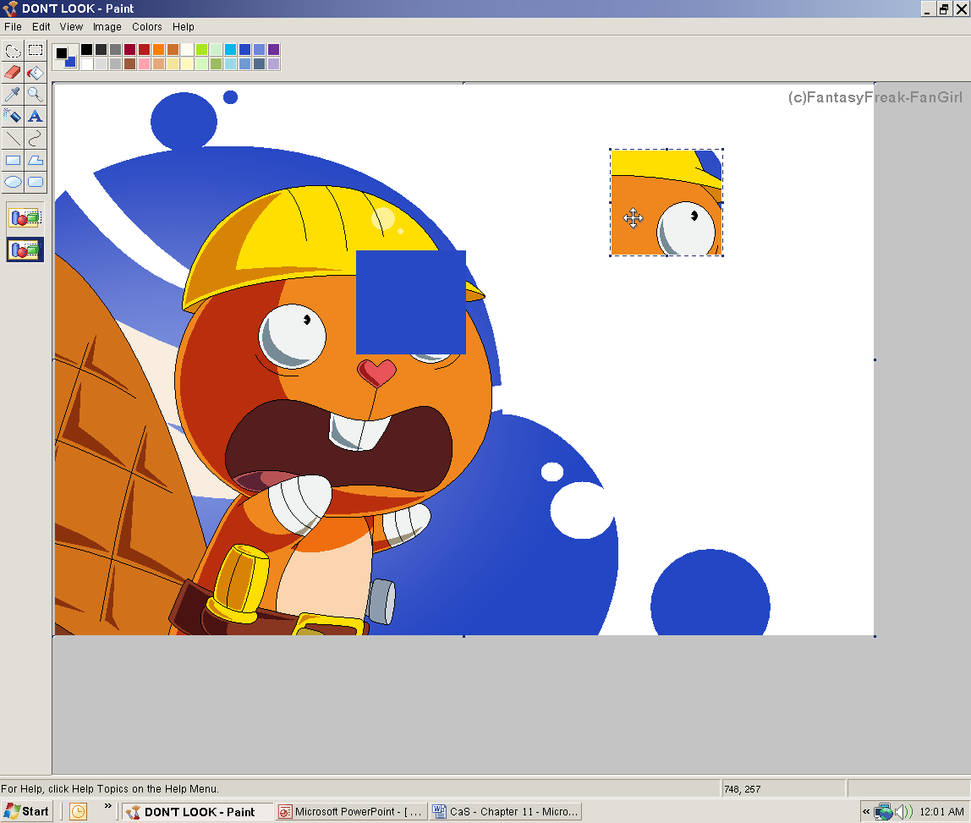Select the lime green swatch
Image resolution: width=971 pixels, height=823 pixels.
point(201,50)
